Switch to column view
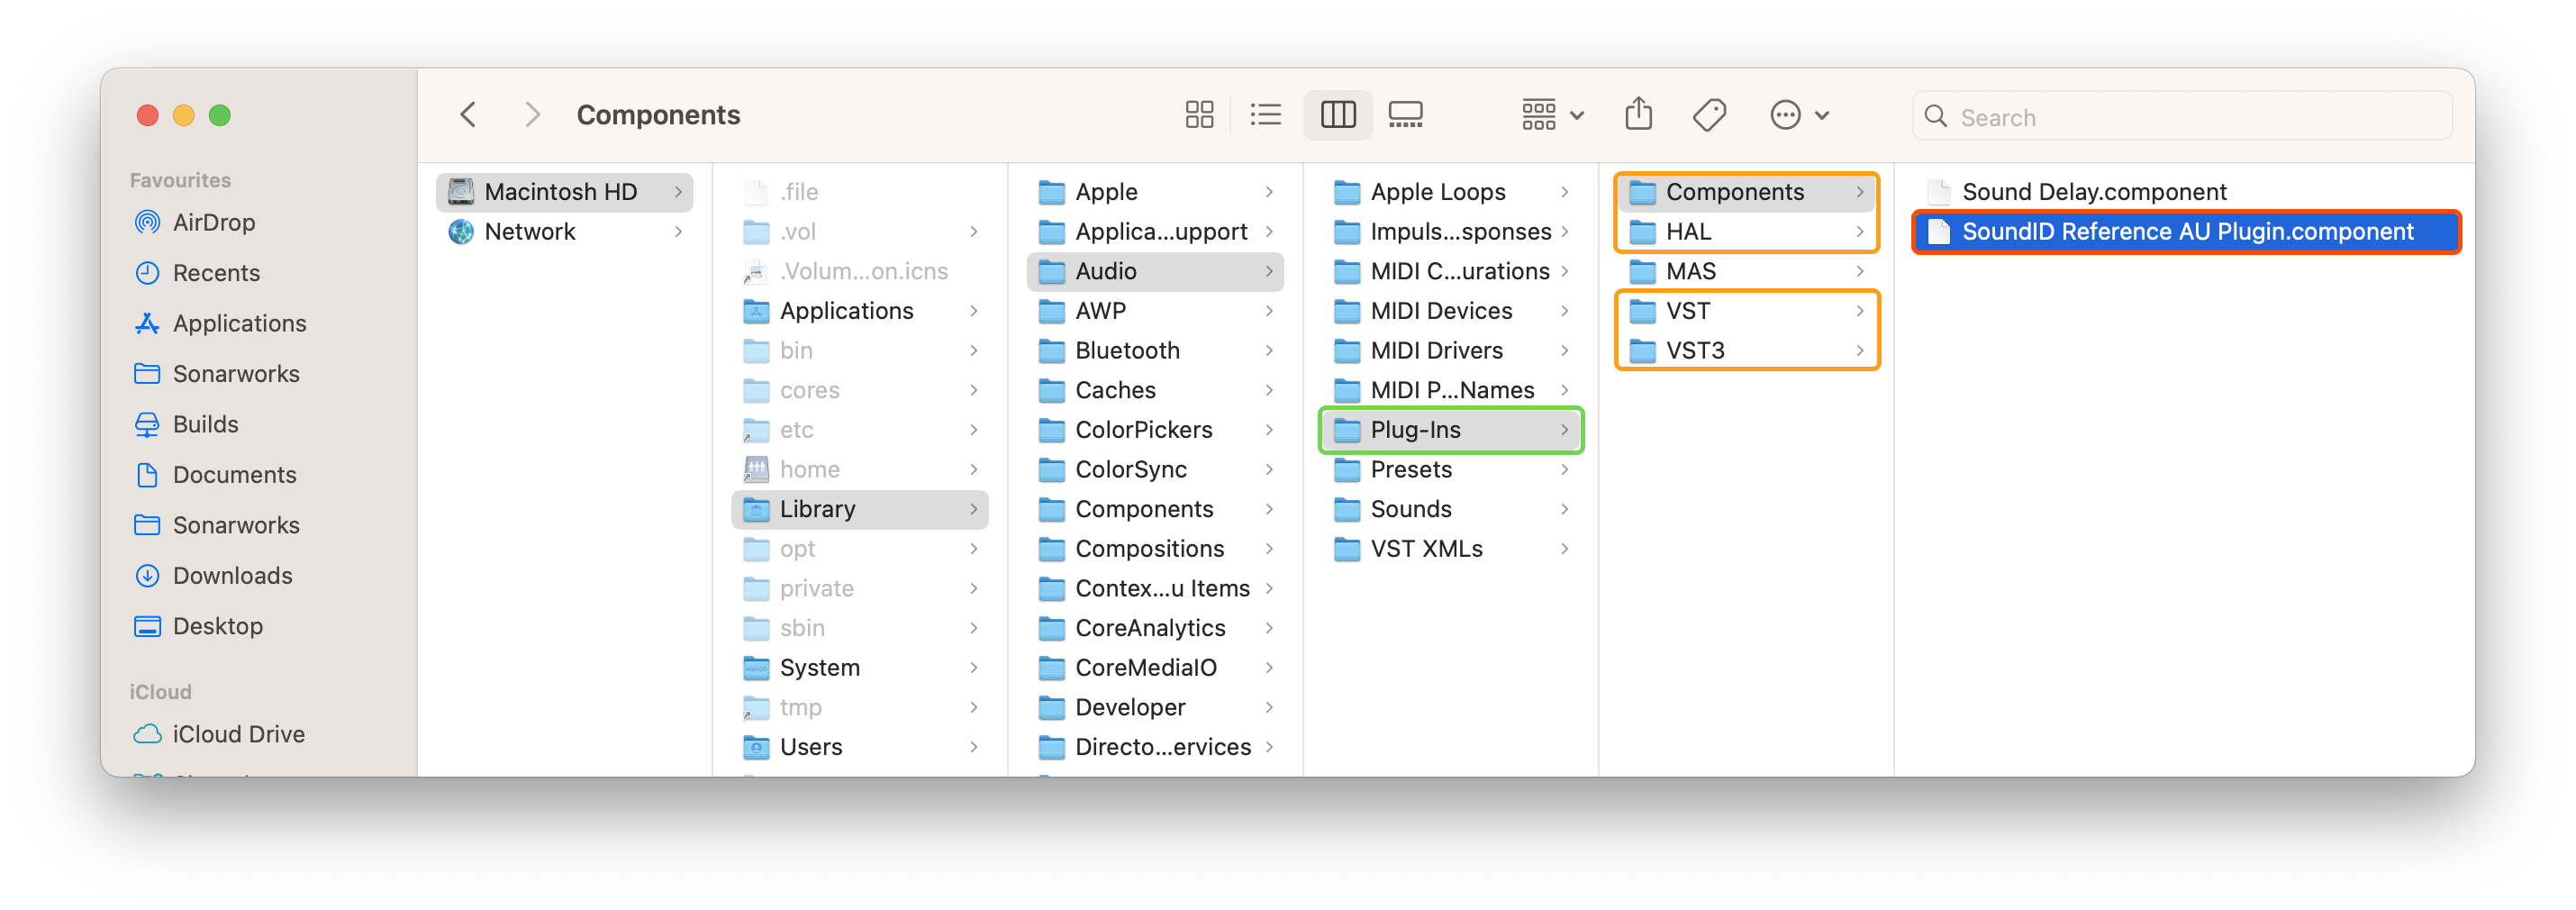Image resolution: width=2576 pixels, height=910 pixels. click(1337, 115)
